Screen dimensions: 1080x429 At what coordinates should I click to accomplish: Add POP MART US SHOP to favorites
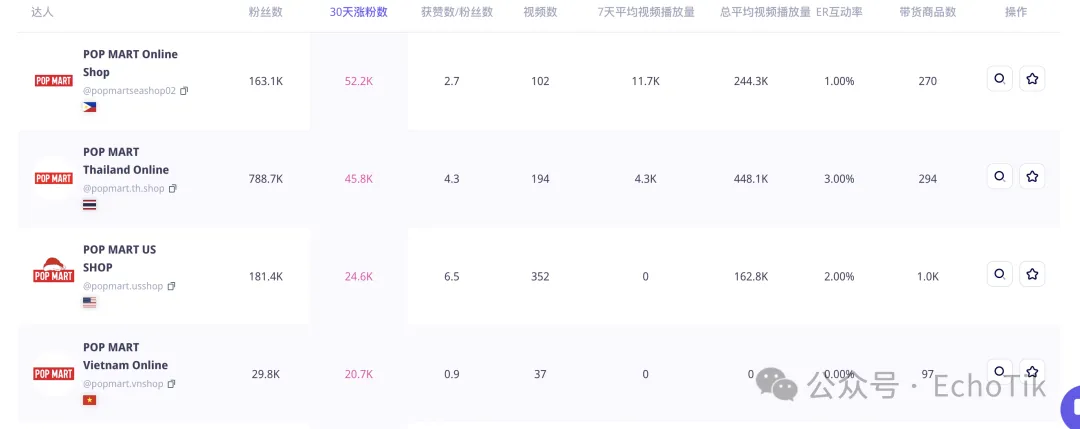pyautogui.click(x=1032, y=274)
